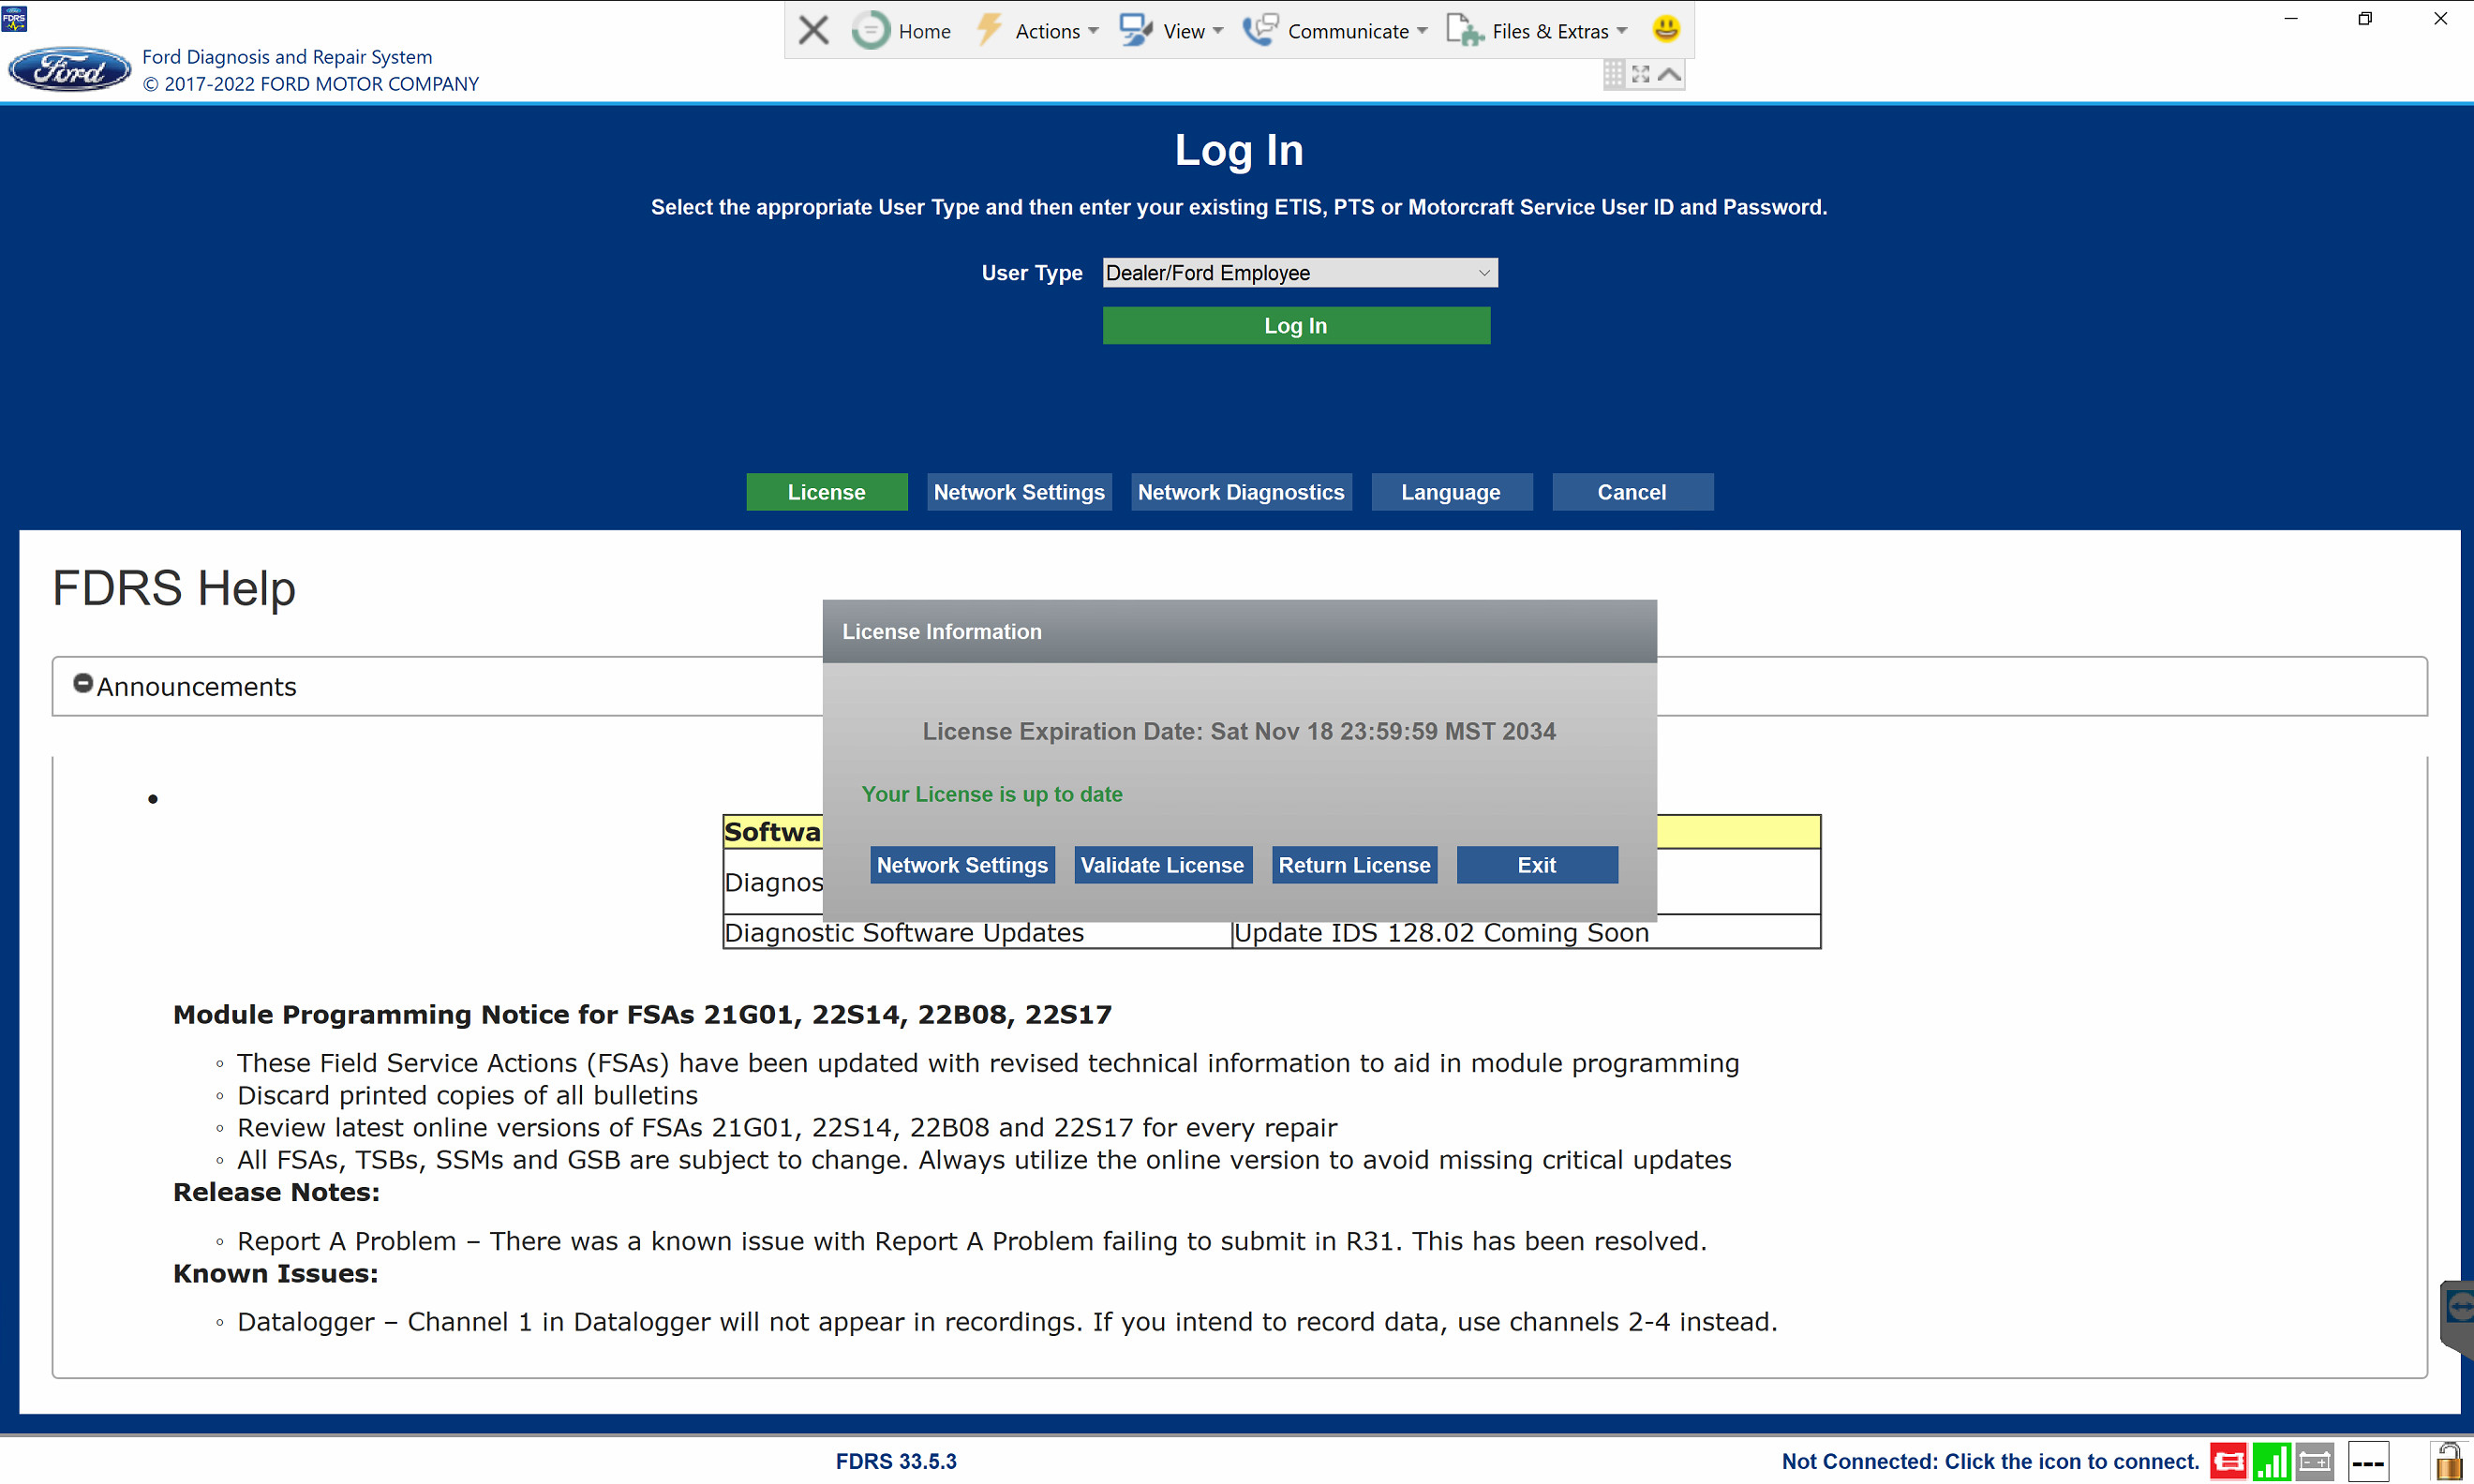Open the Actions menu
2474x1484 pixels.
click(1047, 31)
